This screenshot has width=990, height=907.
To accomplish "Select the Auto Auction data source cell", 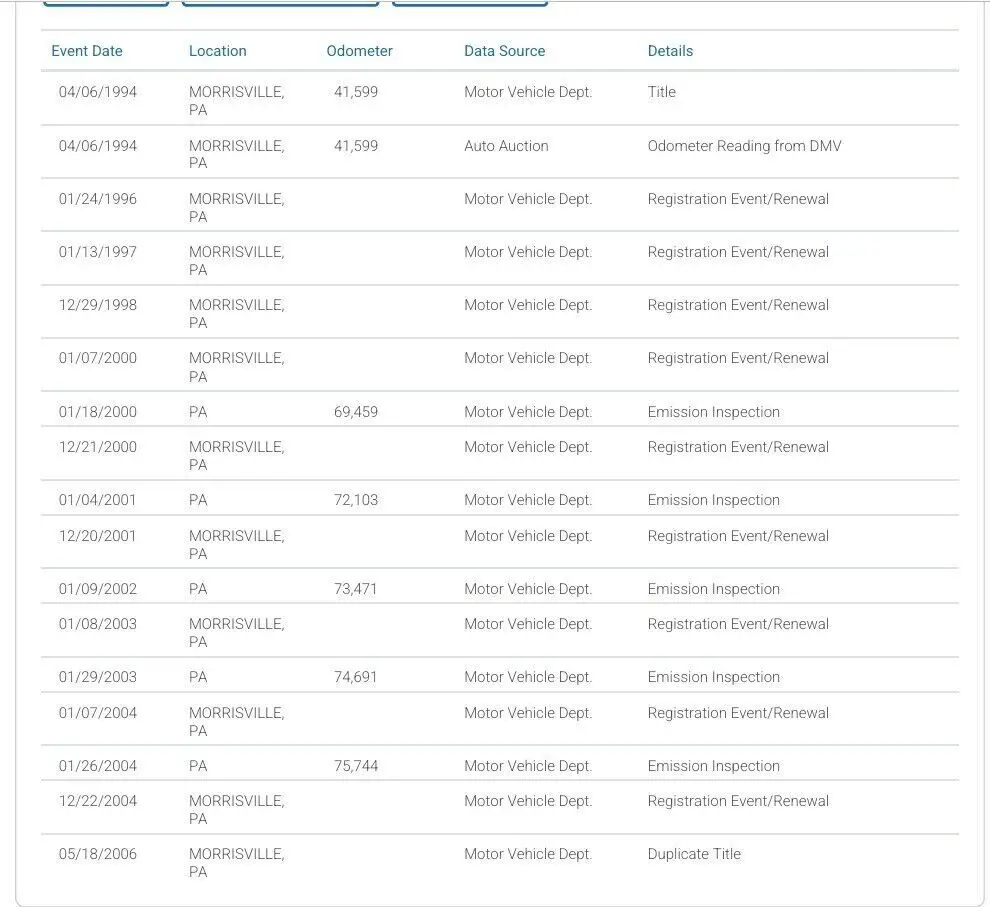I will pyautogui.click(x=506, y=146).
